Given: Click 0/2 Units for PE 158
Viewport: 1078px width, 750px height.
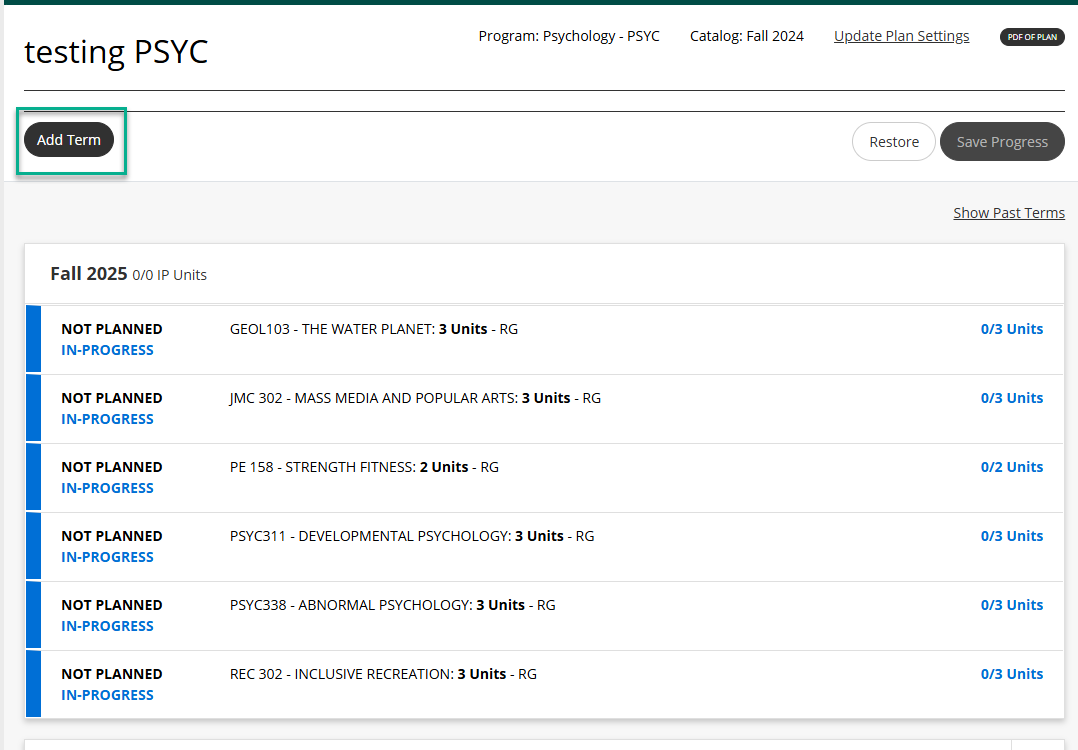Looking at the screenshot, I should tap(1011, 467).
